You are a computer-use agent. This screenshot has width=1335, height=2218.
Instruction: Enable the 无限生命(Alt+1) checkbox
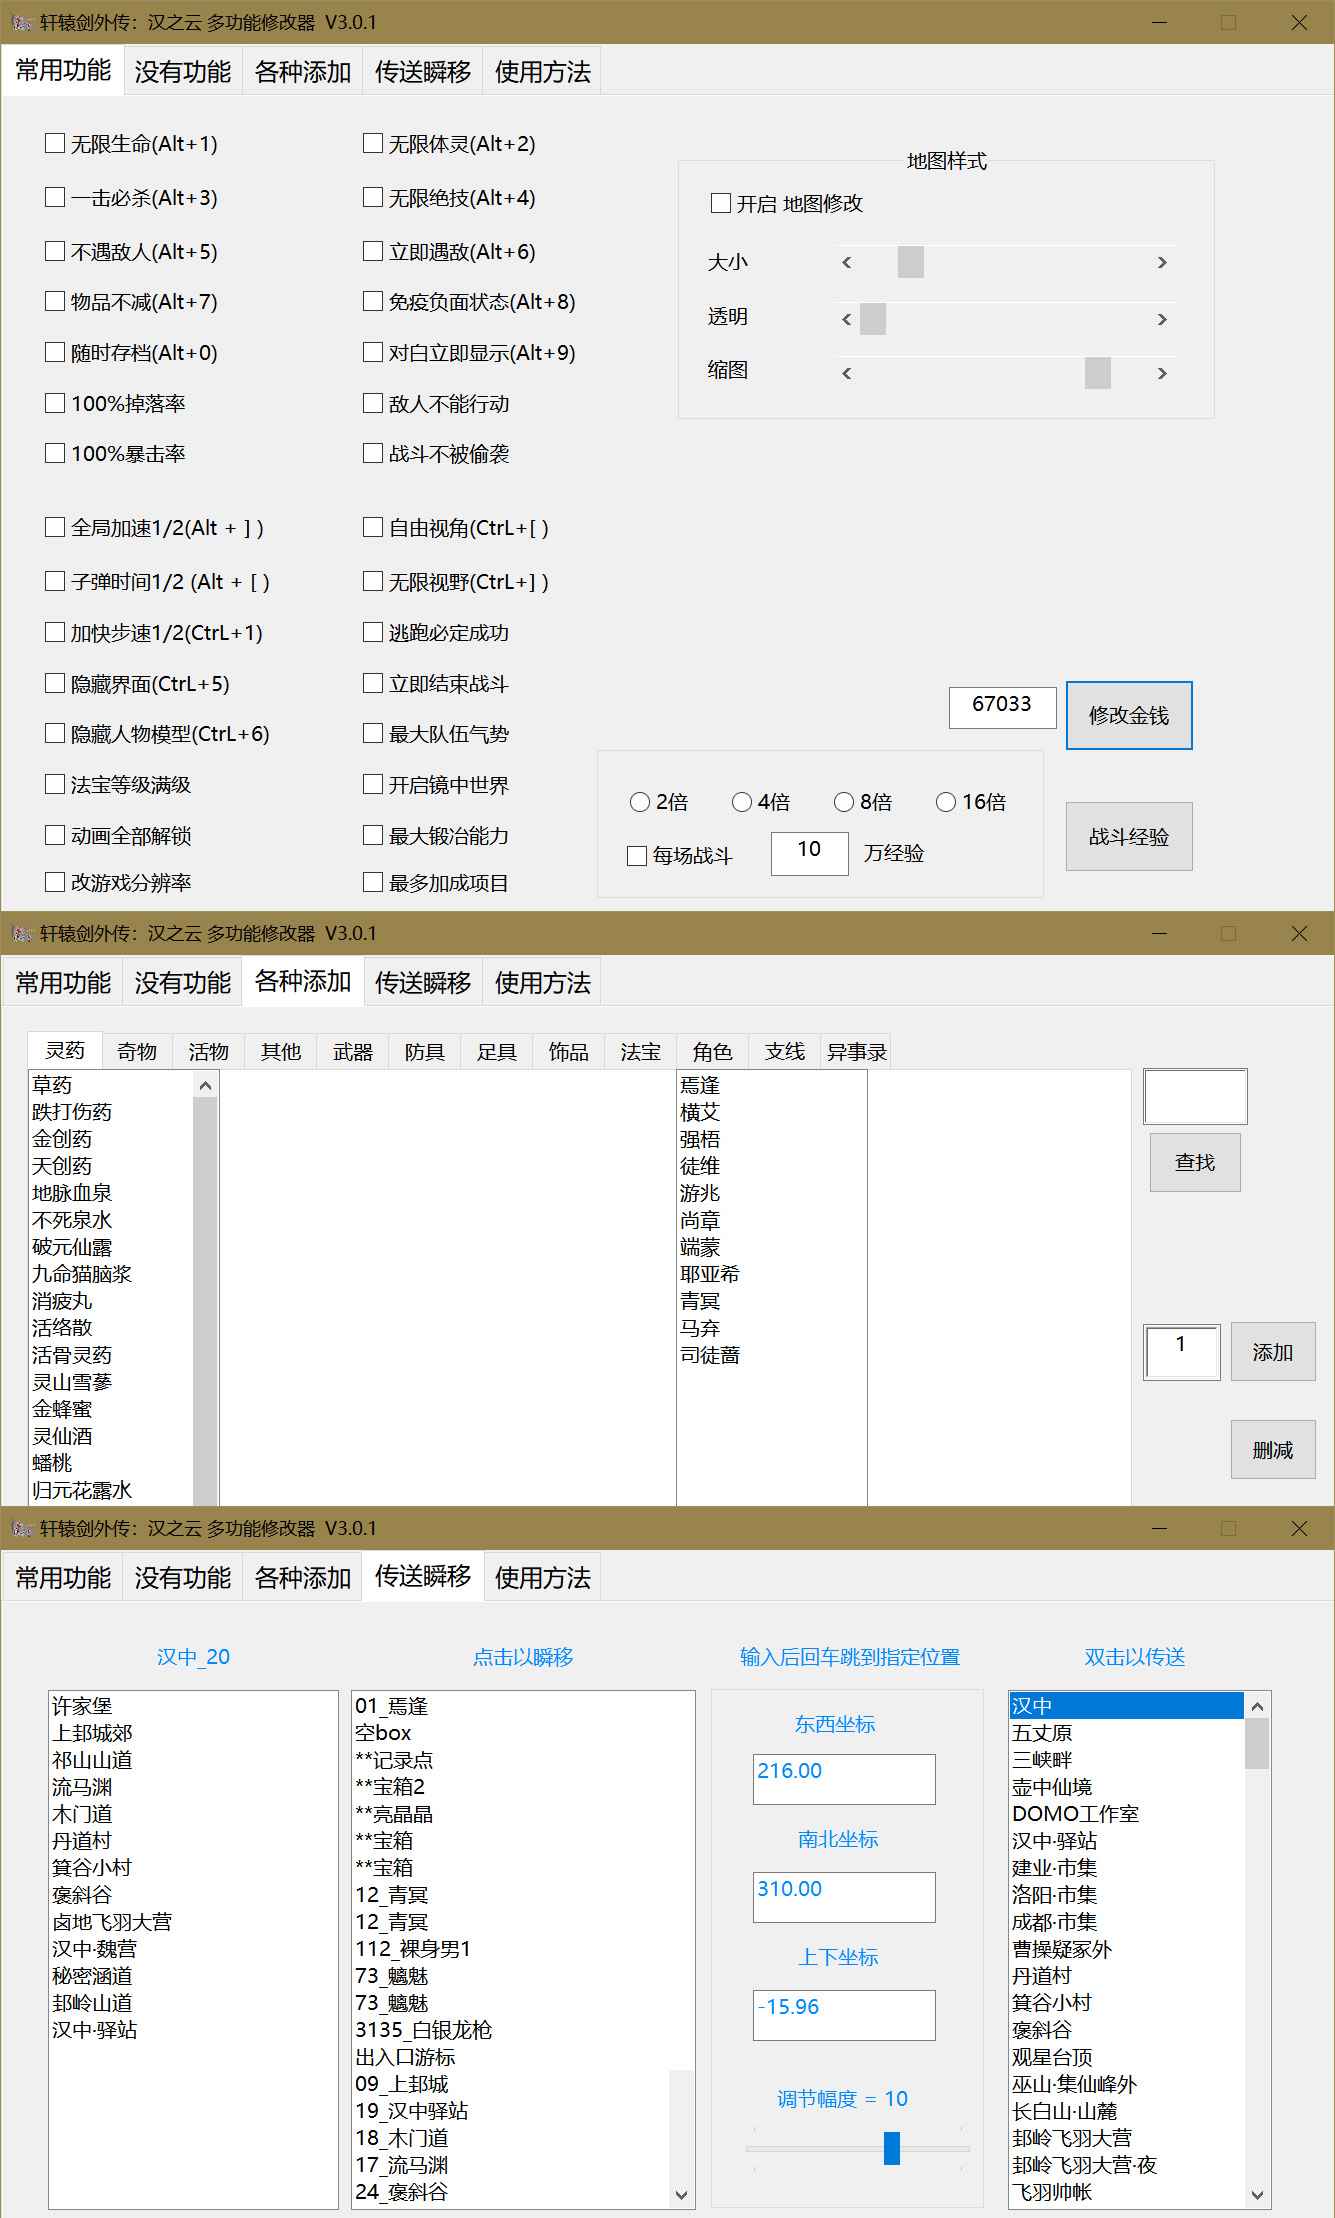(56, 144)
